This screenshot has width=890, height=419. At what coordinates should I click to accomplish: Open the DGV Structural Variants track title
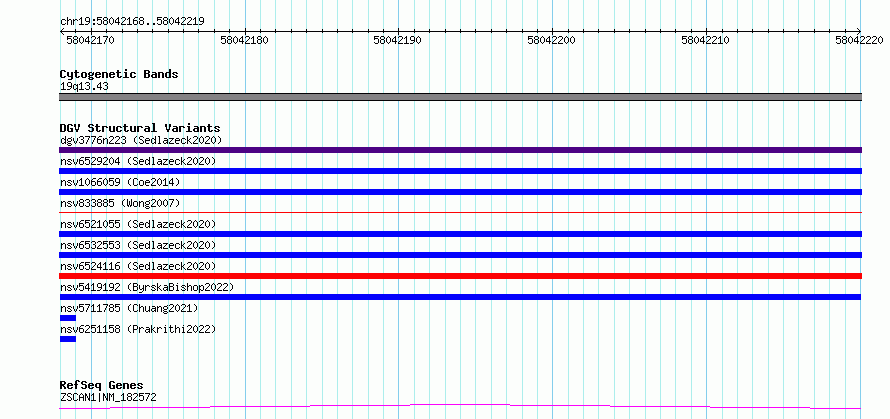pyautogui.click(x=140, y=128)
